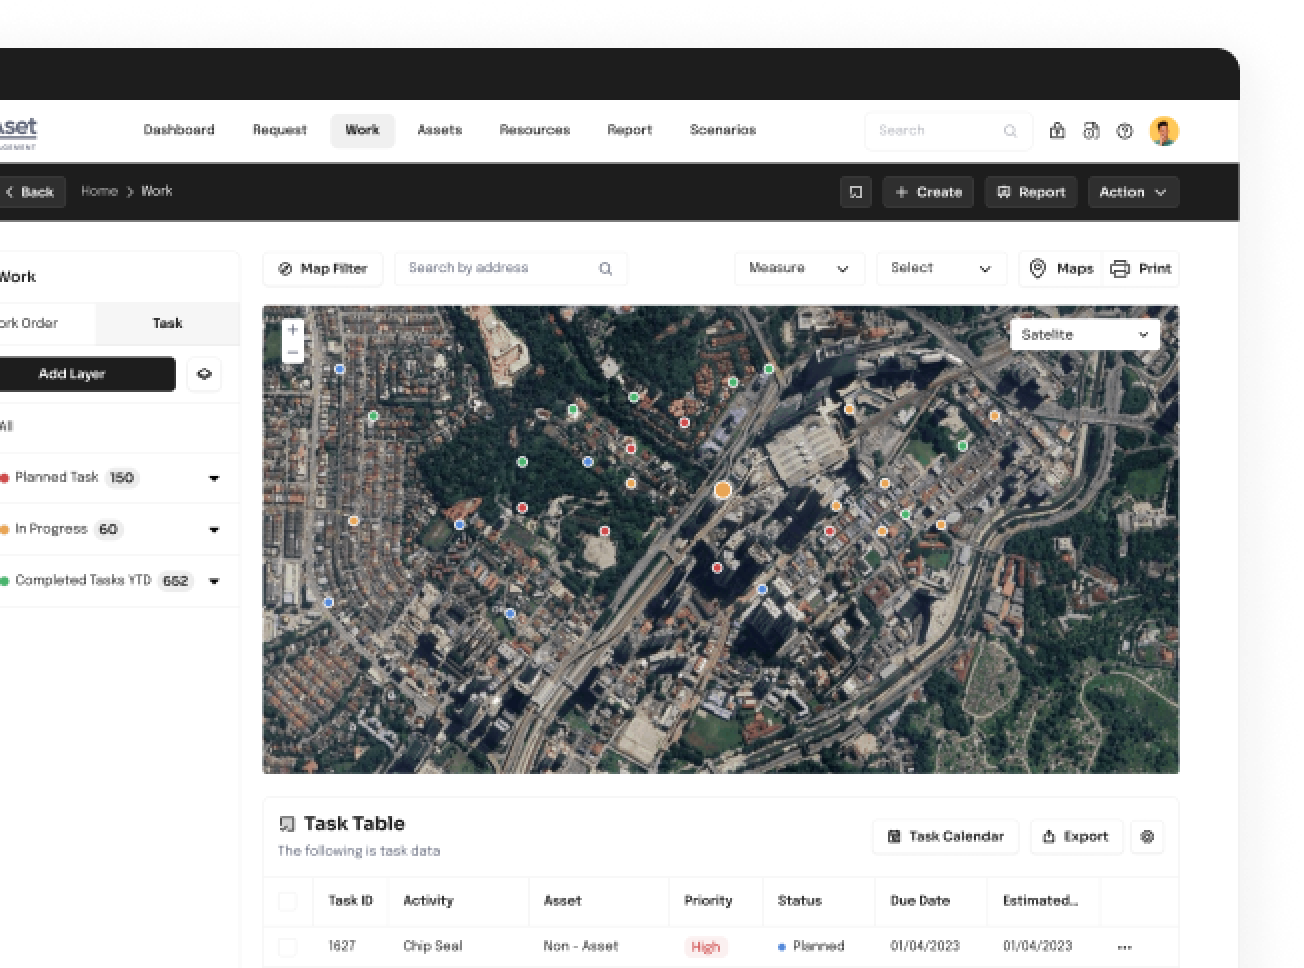The image size is (1304, 968).
Task: Click the Planned status in row 1627
Action: pos(811,946)
